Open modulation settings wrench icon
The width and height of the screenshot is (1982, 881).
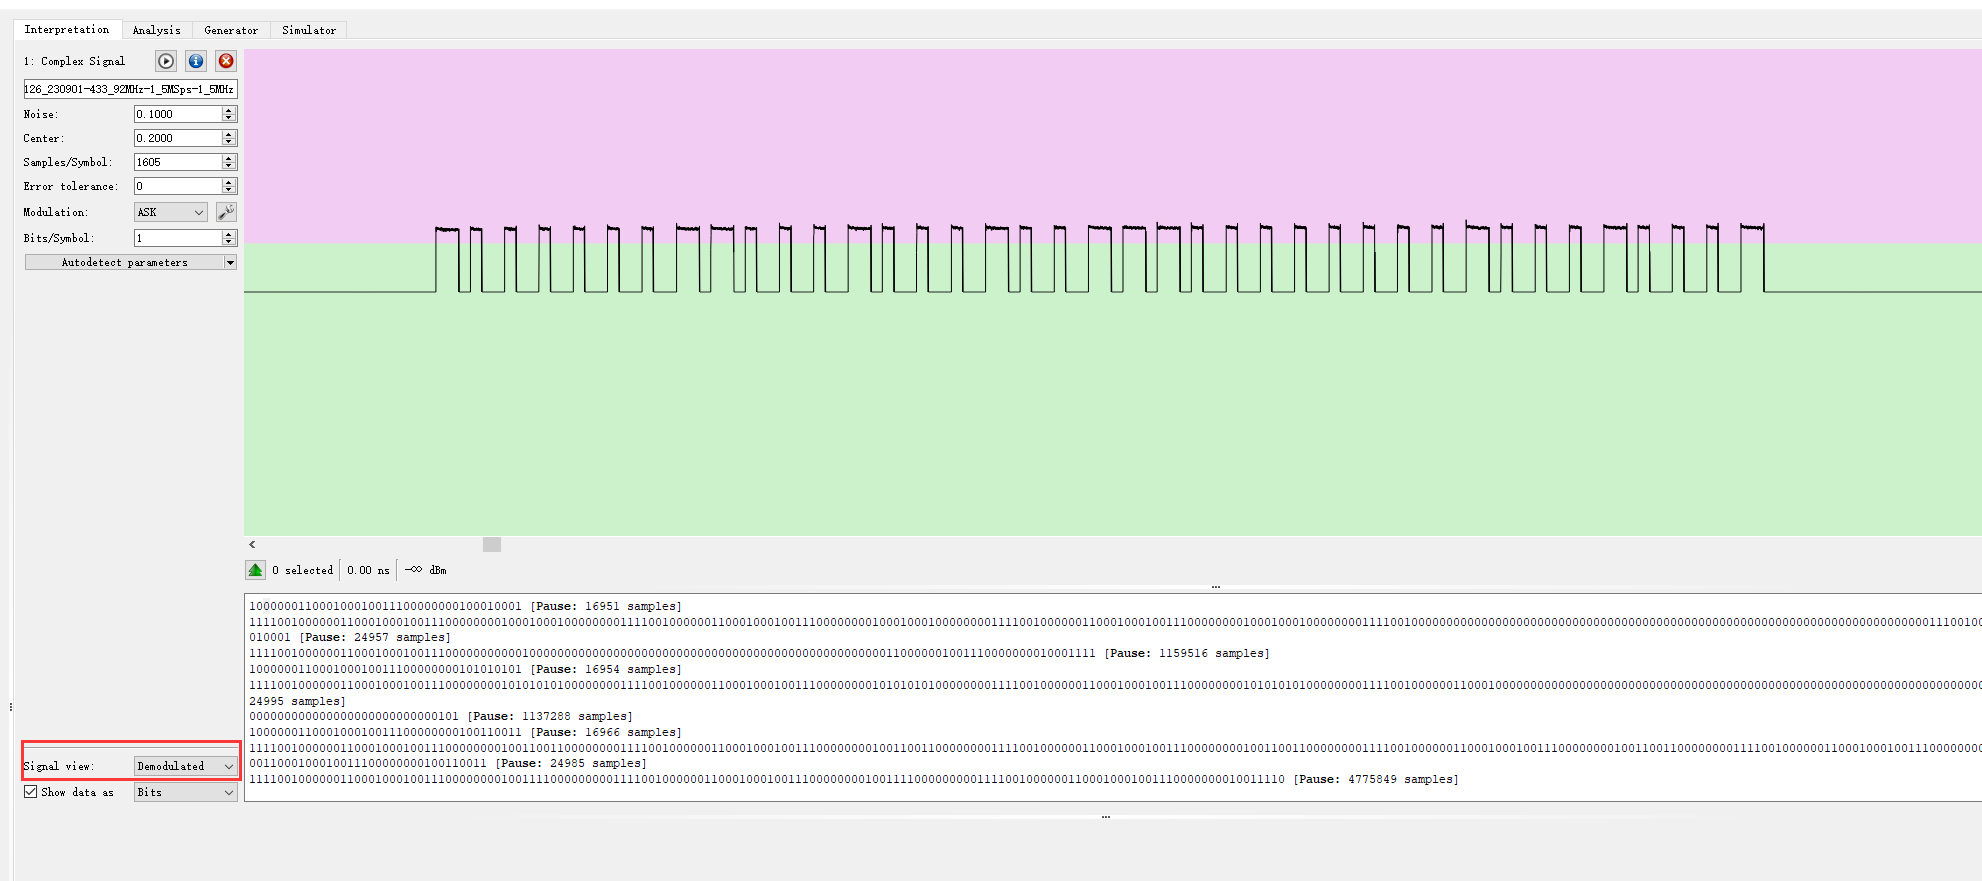click(227, 212)
